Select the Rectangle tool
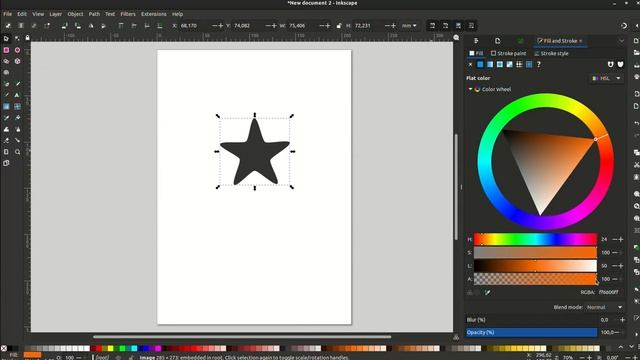 coord(6,50)
